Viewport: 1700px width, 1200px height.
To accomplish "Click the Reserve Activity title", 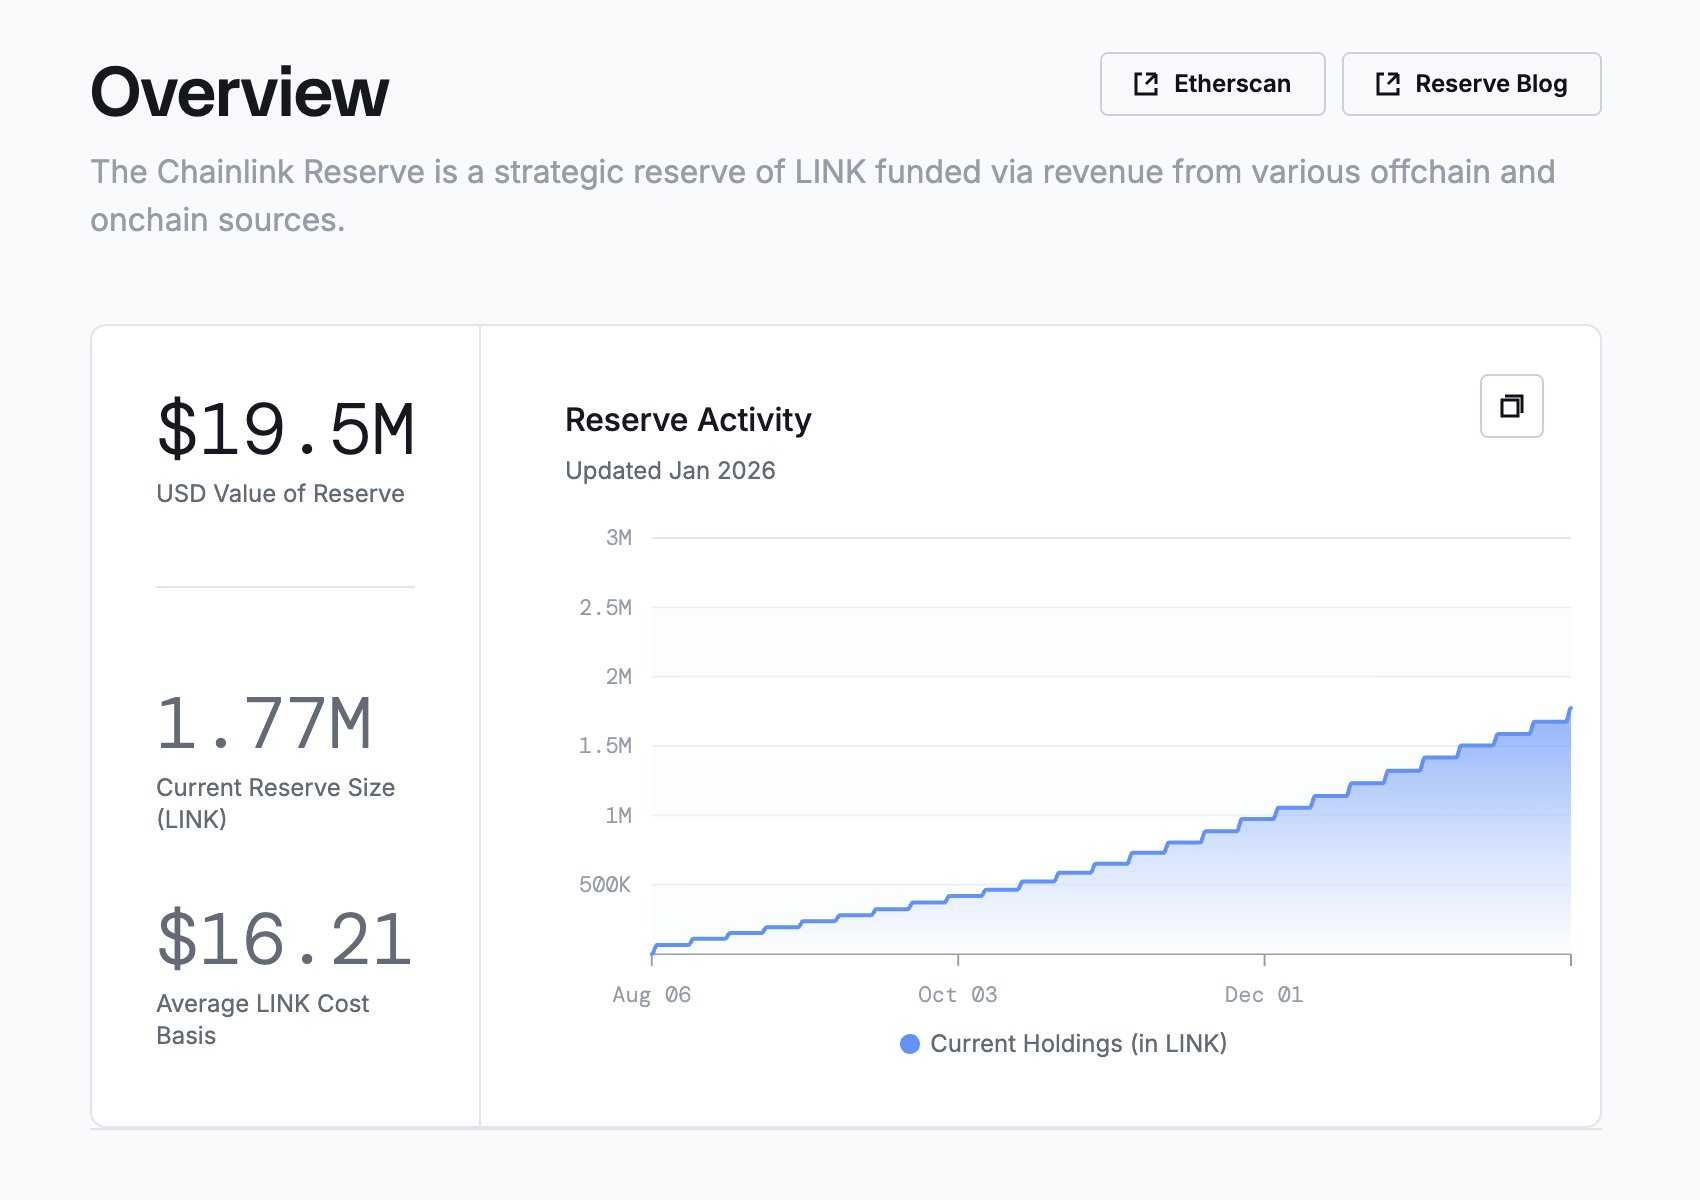I will coord(689,420).
